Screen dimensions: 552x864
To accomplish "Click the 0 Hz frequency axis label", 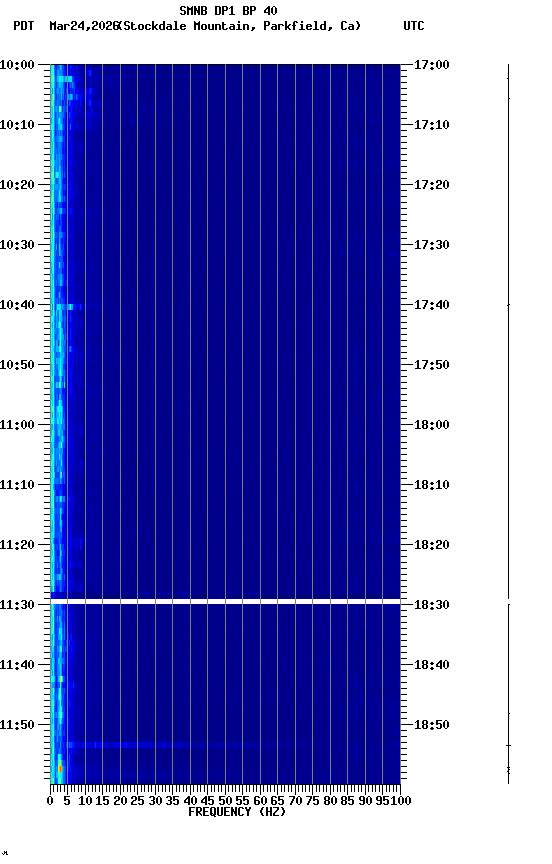I will [x=50, y=801].
